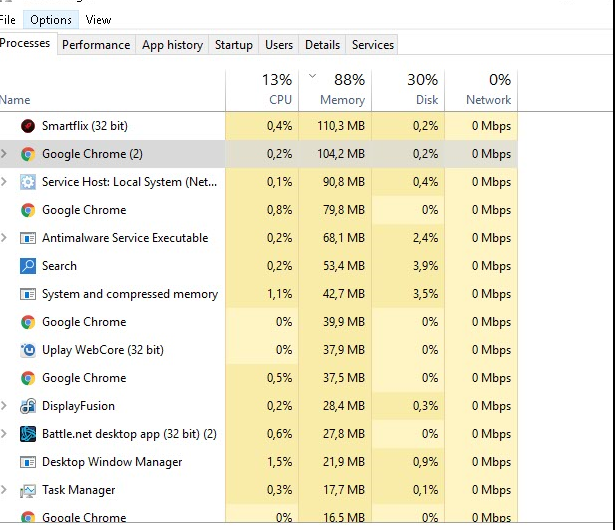Click the 2,4% disk value for Antimalware
Screen dimensions: 615x530
tap(425, 238)
